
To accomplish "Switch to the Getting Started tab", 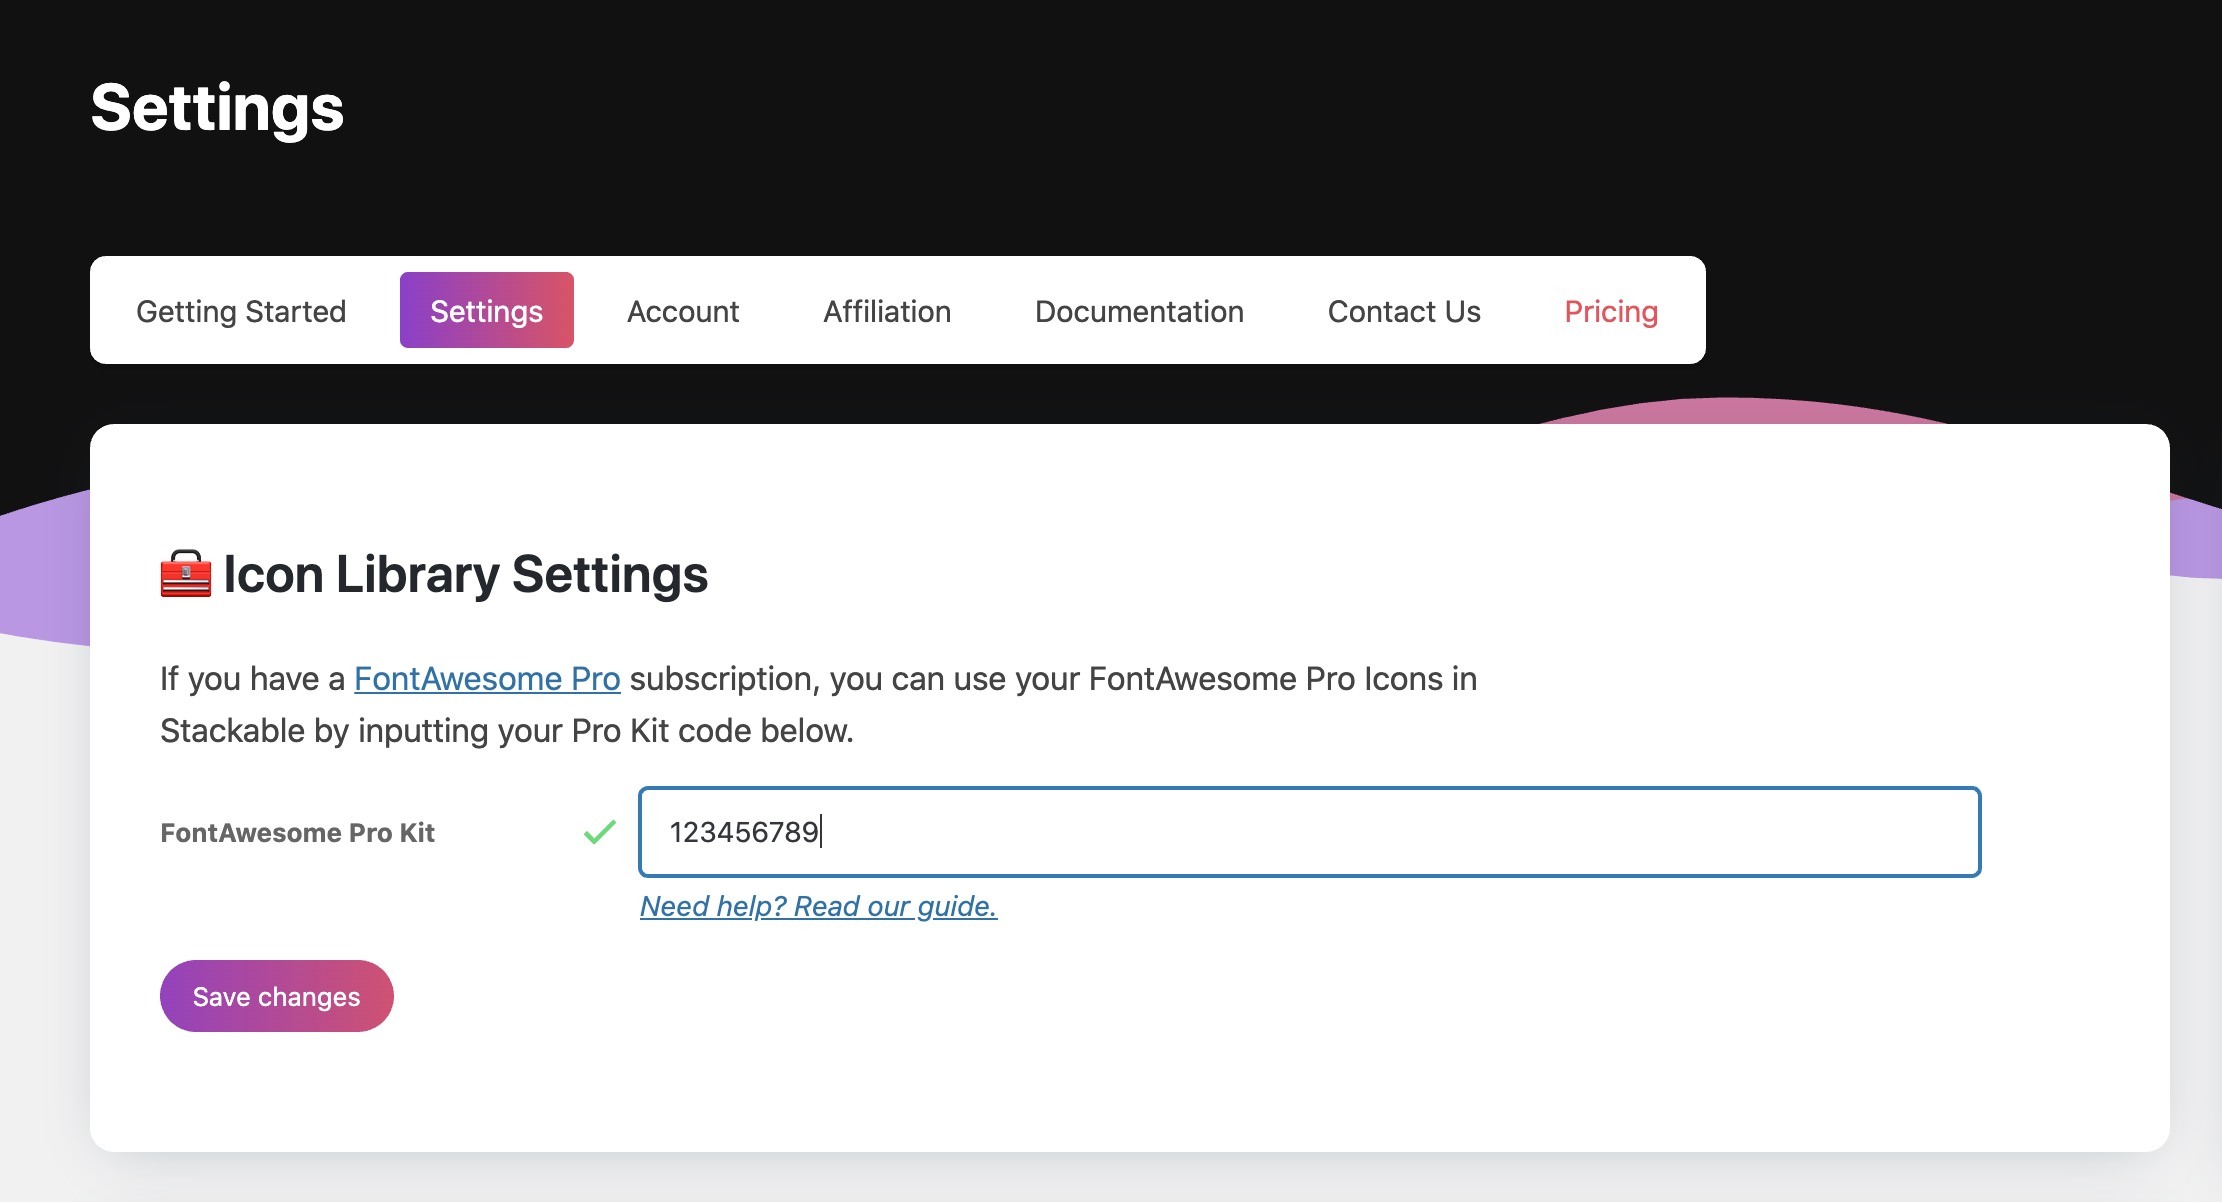I will tap(240, 310).
